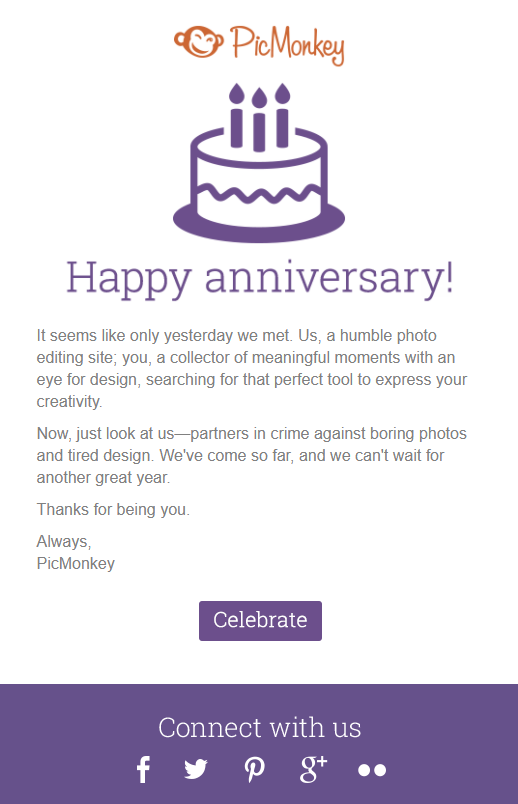
Task: Open the PicMonkey wordmark link
Action: [287, 45]
